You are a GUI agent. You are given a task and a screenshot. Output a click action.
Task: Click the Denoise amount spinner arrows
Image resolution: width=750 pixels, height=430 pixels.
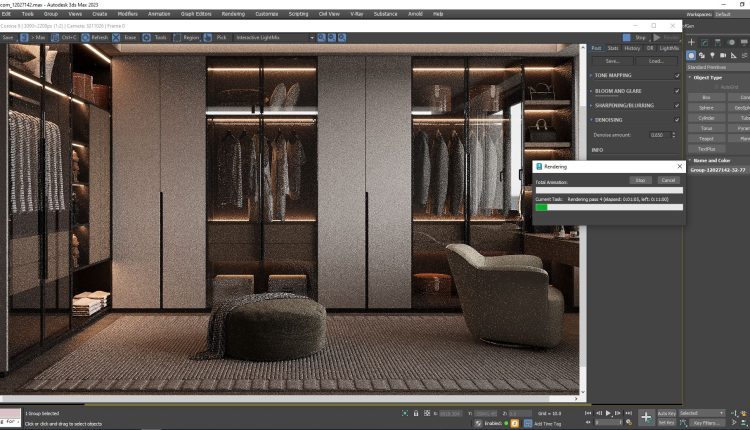[x=673, y=135]
